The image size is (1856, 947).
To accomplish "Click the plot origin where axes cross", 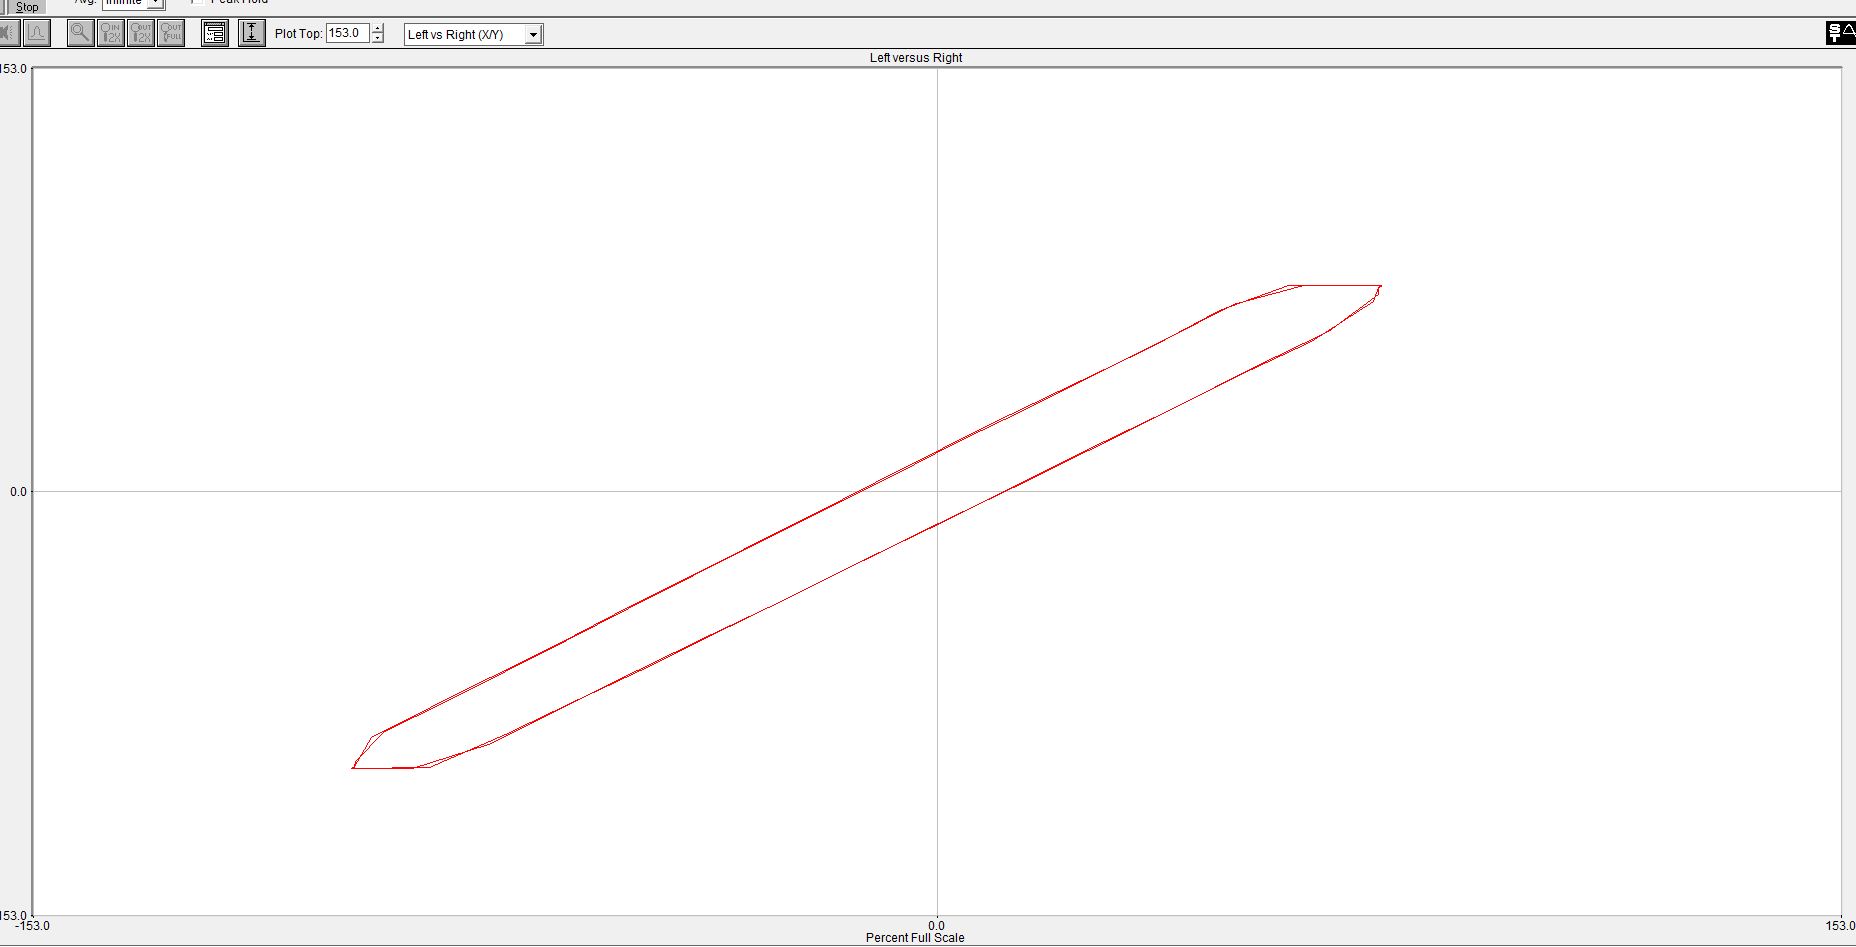I will 937,491.
